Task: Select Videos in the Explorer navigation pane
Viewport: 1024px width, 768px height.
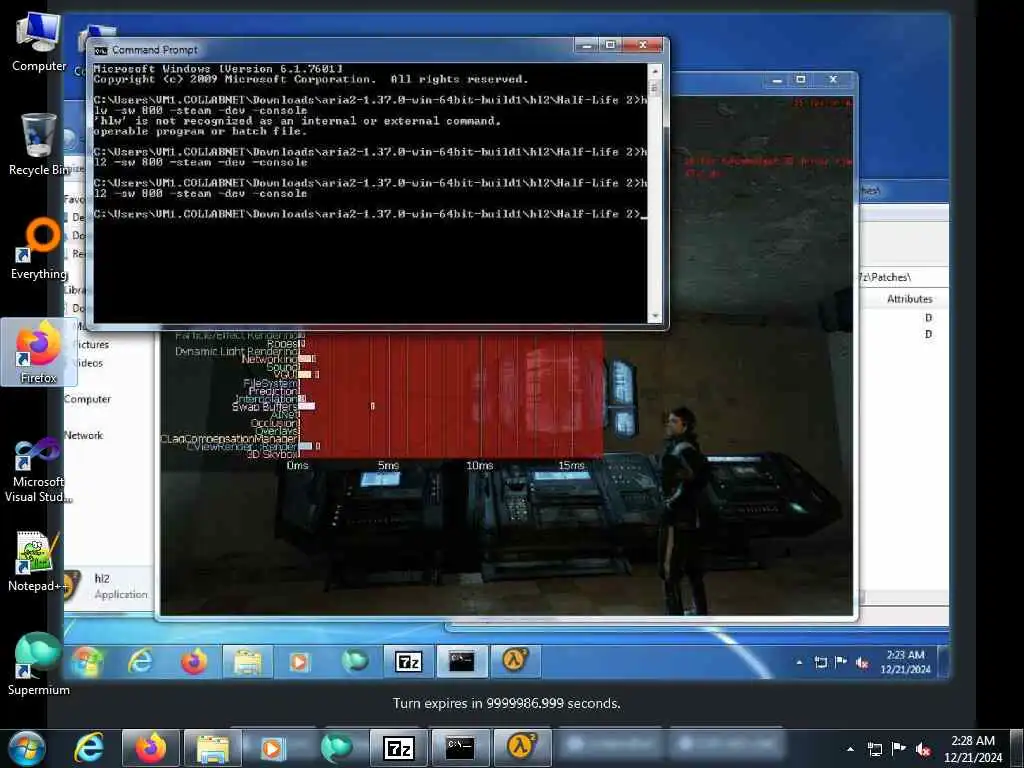Action: coord(90,363)
